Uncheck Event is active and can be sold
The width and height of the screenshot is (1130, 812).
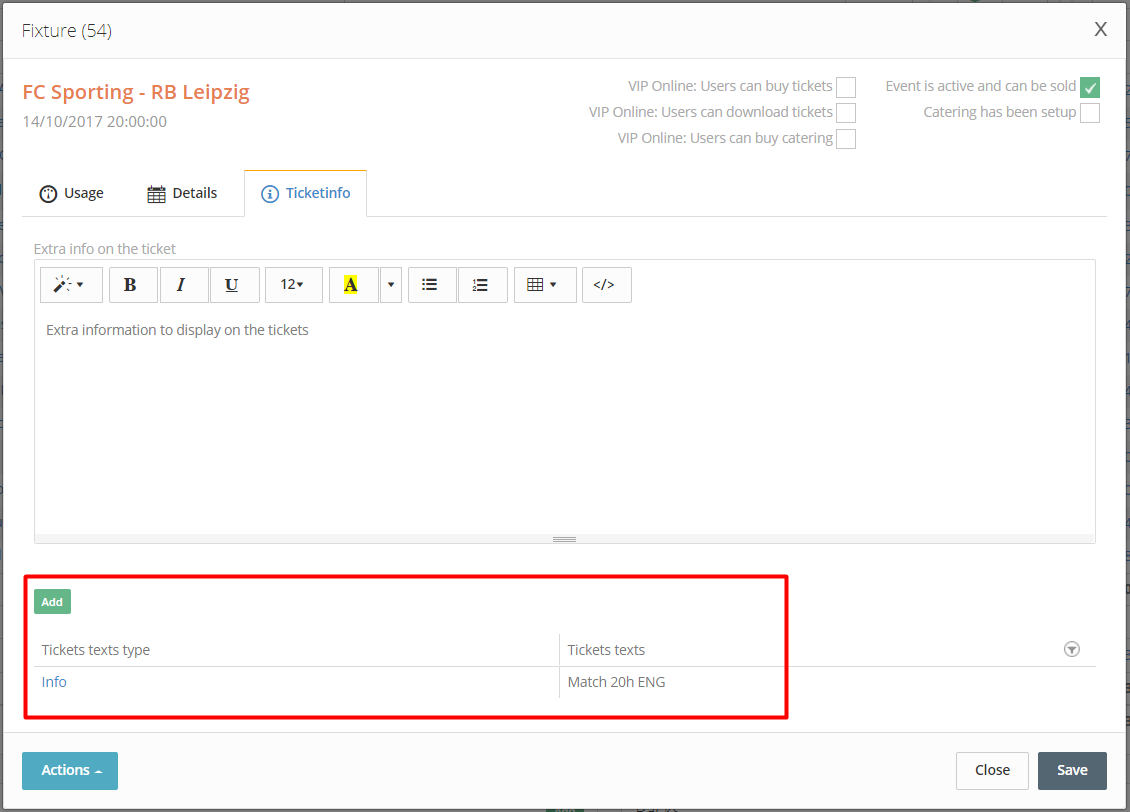pos(1090,87)
